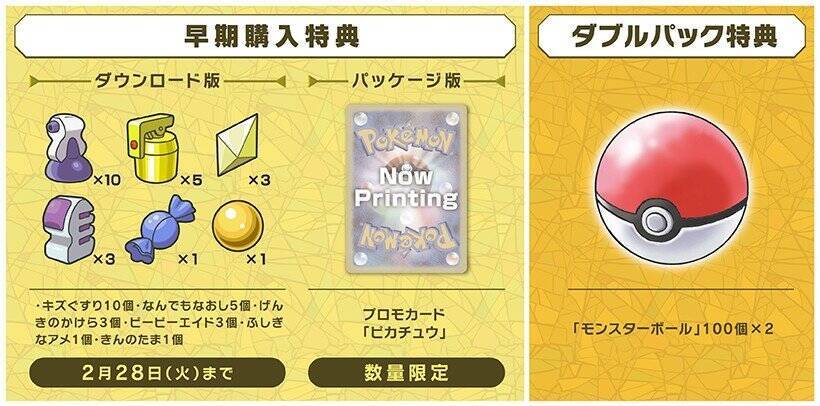Select the ダブルパック特典 header banner
820x406 pixels.
671,36
